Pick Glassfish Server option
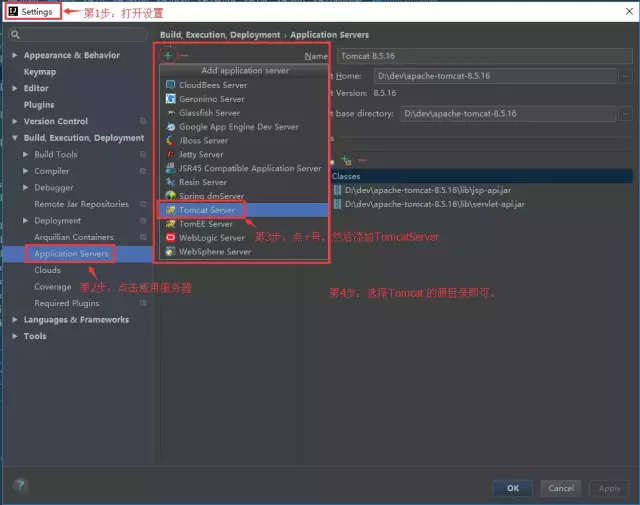640x505 pixels. (x=244, y=113)
